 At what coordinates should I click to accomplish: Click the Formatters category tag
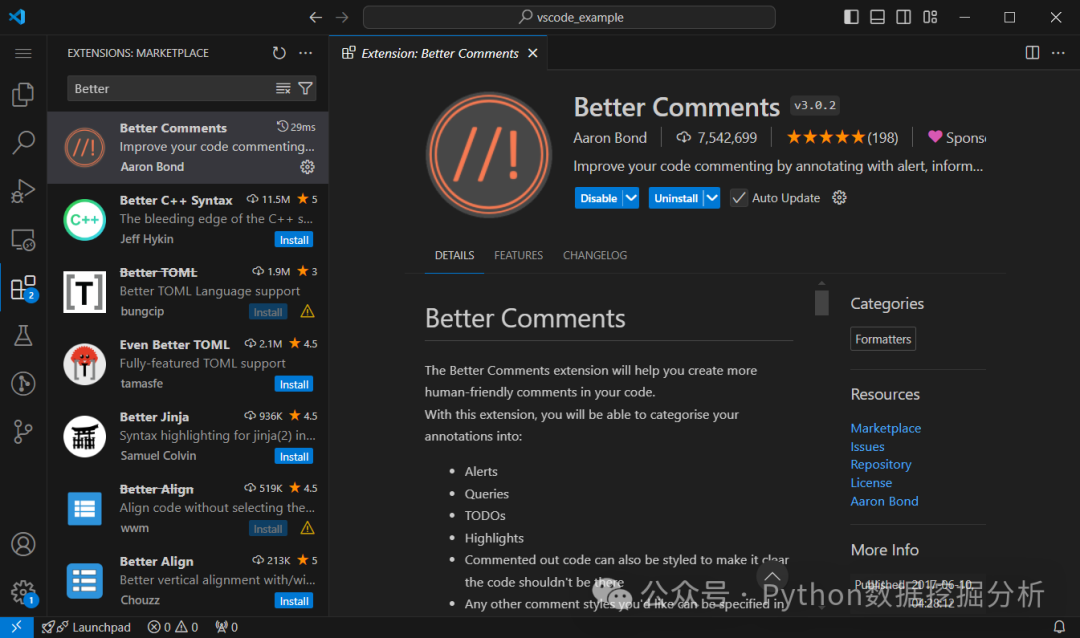[x=882, y=339]
